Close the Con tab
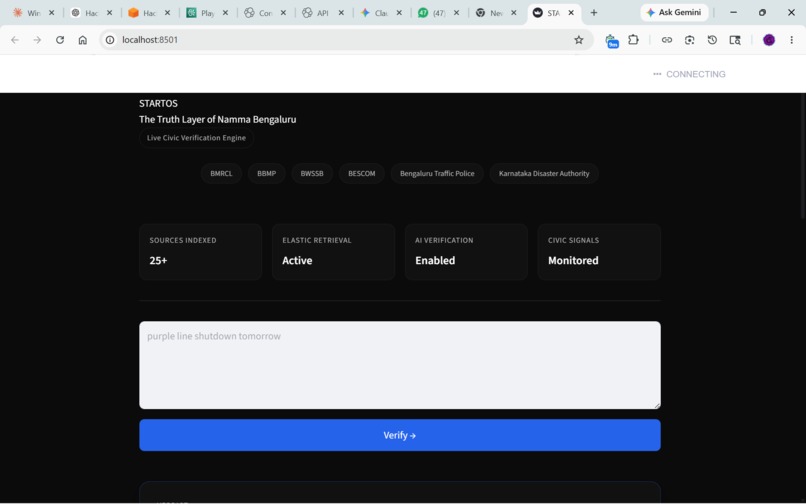 (x=283, y=13)
